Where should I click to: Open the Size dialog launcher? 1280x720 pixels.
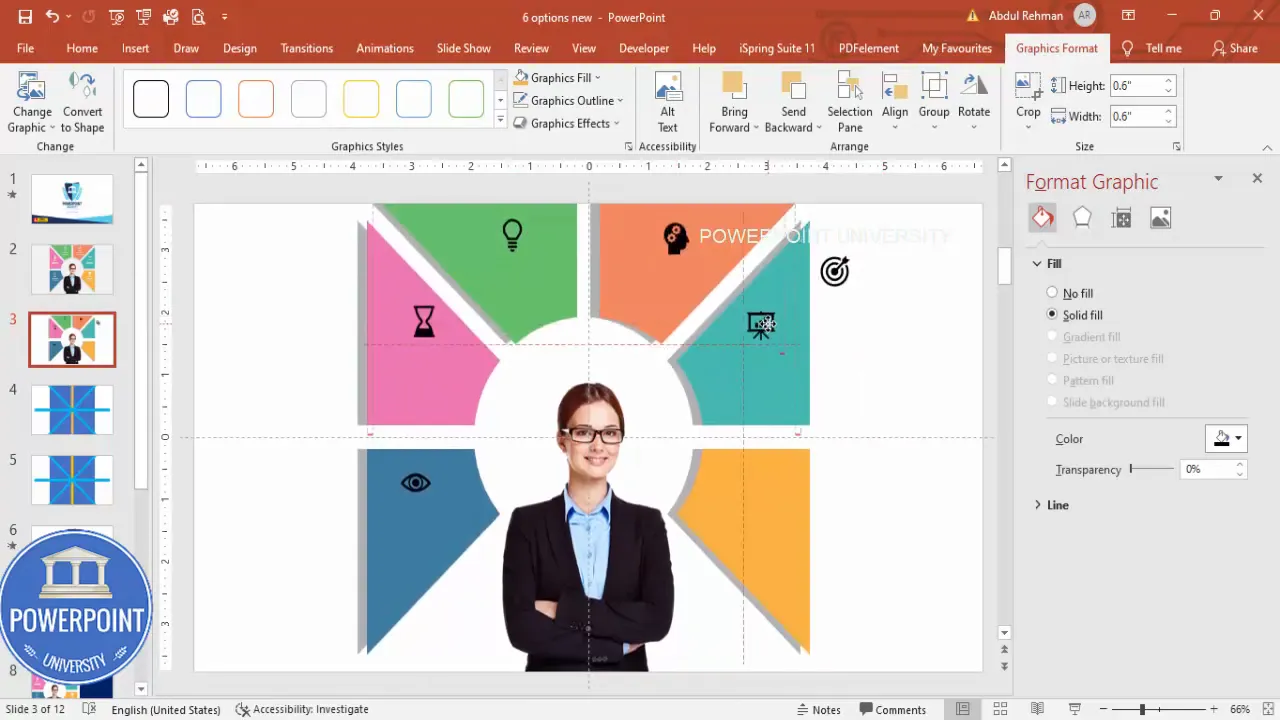pyautogui.click(x=1176, y=147)
